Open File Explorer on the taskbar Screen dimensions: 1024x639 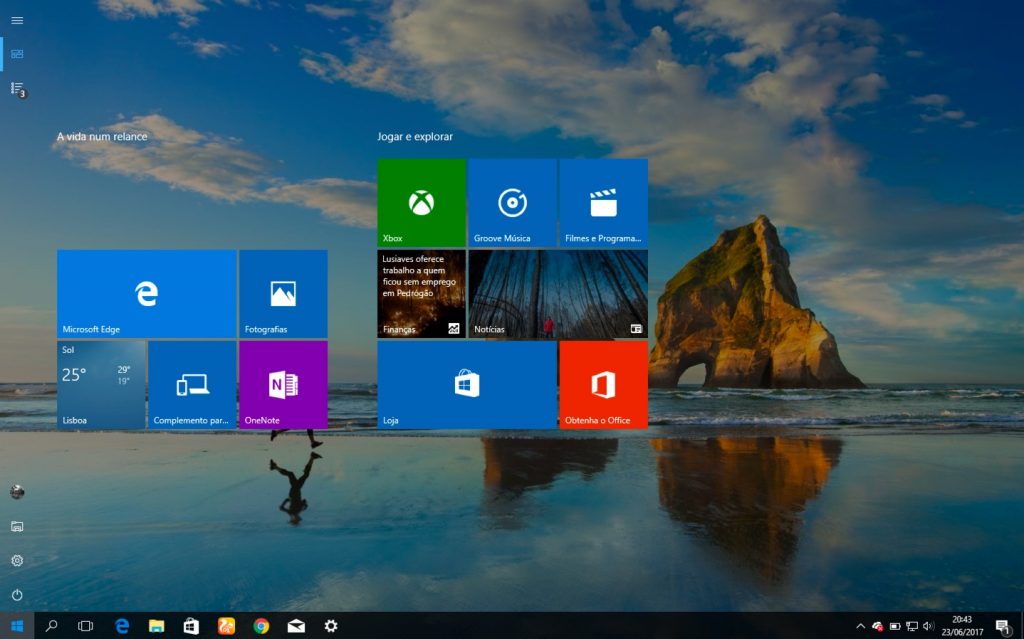[157, 626]
